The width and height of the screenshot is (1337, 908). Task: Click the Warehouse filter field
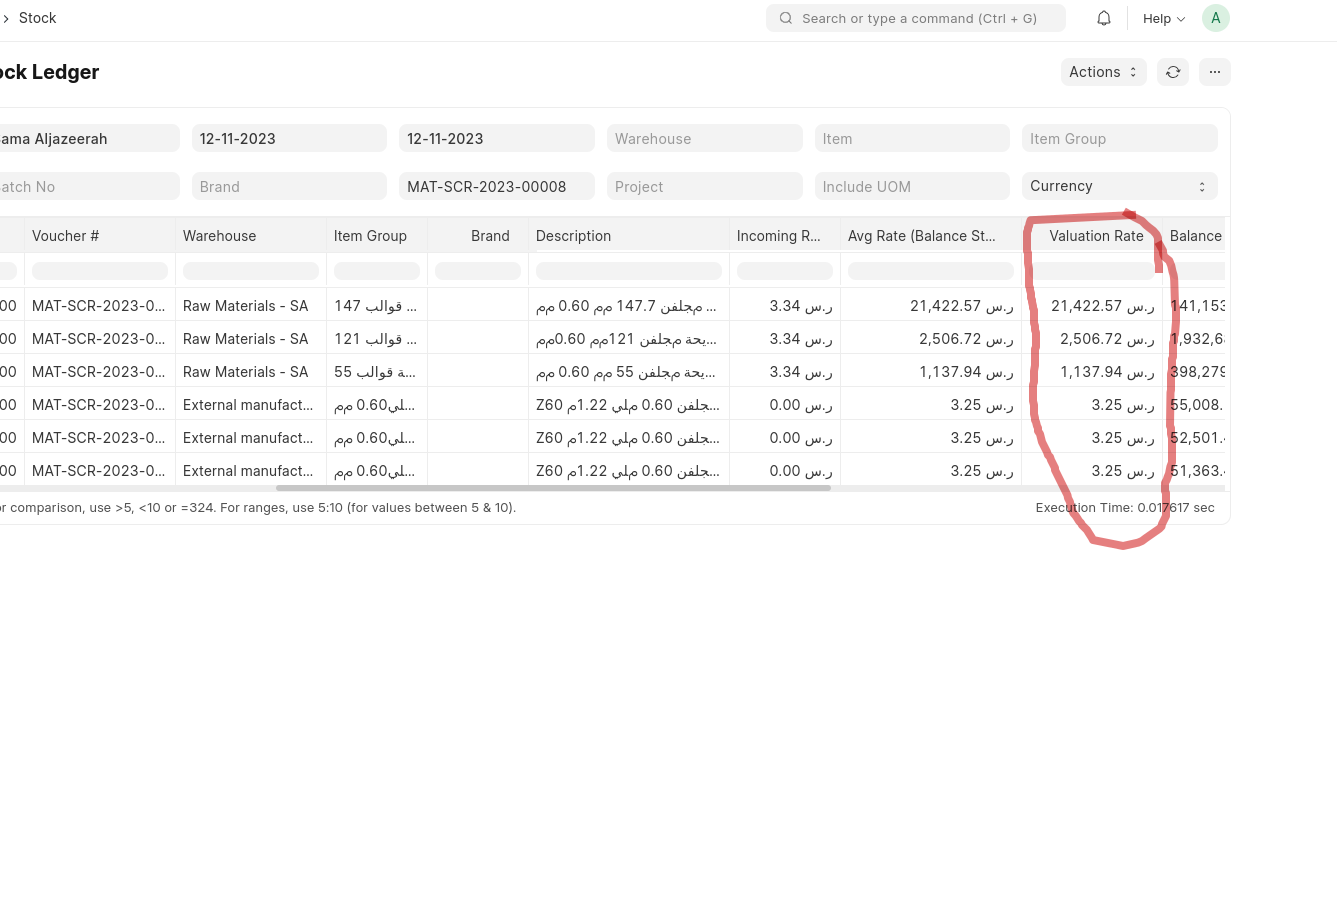(x=704, y=138)
